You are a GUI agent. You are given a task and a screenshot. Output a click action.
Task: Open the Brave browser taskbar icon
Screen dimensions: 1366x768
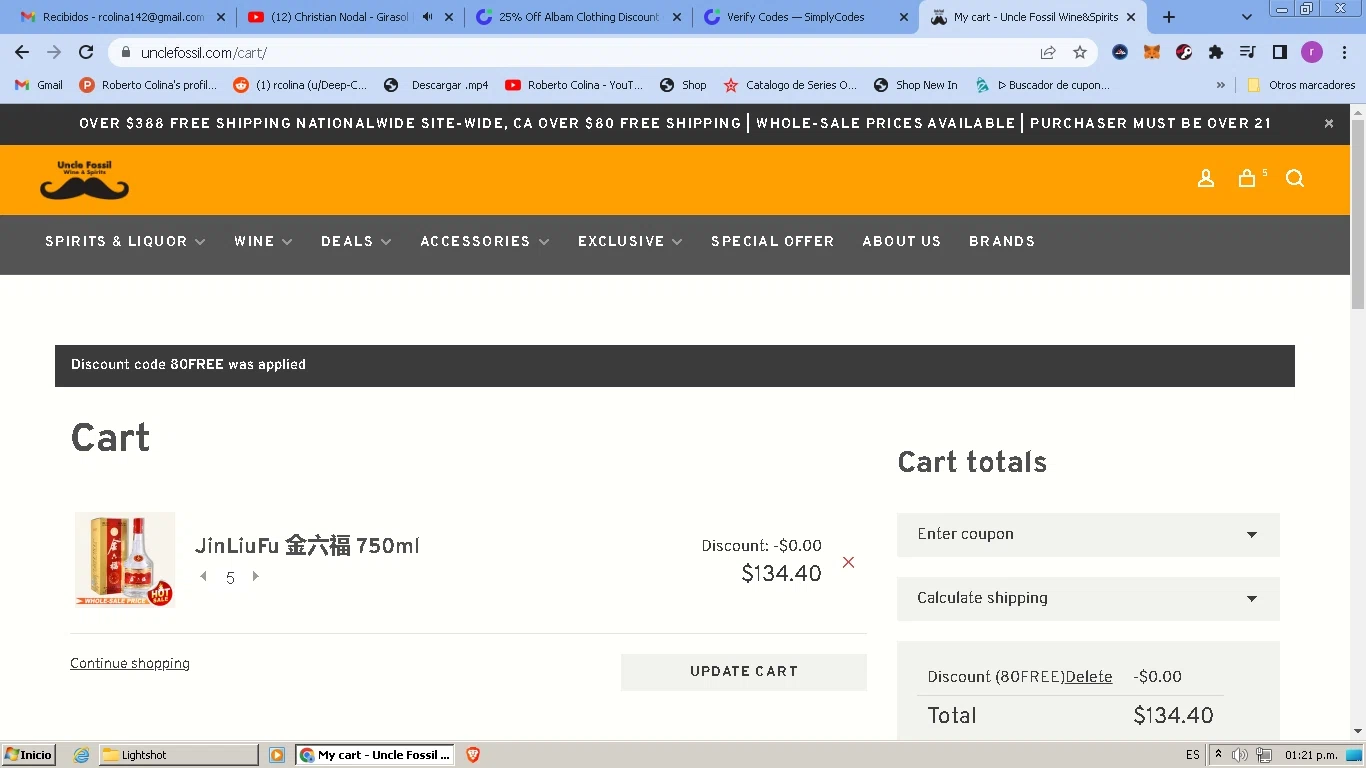[473, 755]
